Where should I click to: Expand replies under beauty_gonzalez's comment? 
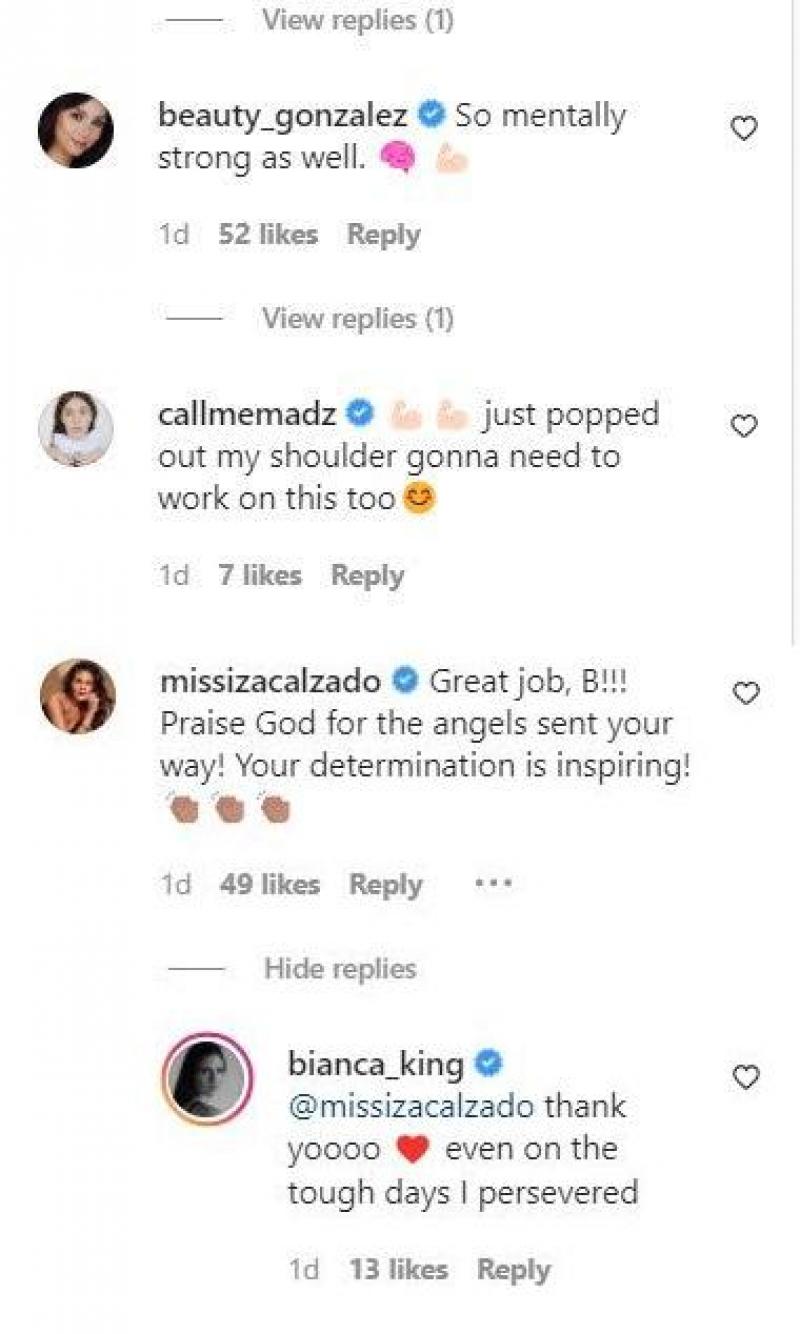[357, 318]
